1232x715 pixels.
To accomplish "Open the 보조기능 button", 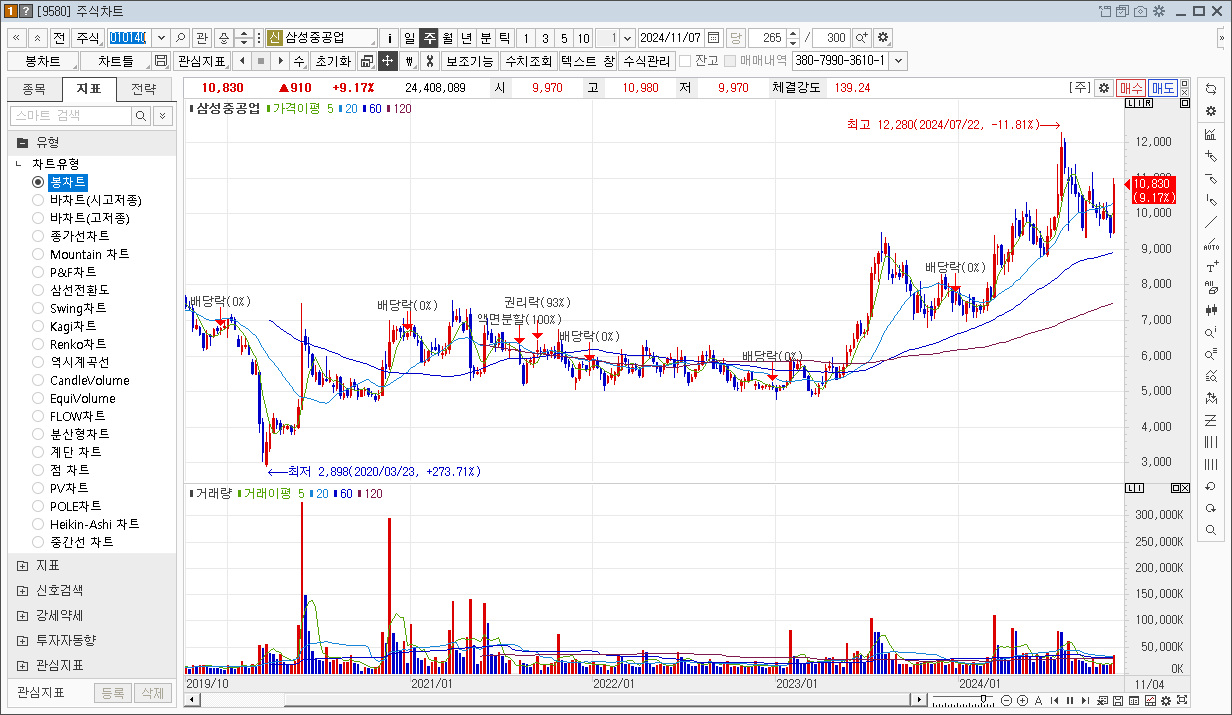I will point(470,61).
